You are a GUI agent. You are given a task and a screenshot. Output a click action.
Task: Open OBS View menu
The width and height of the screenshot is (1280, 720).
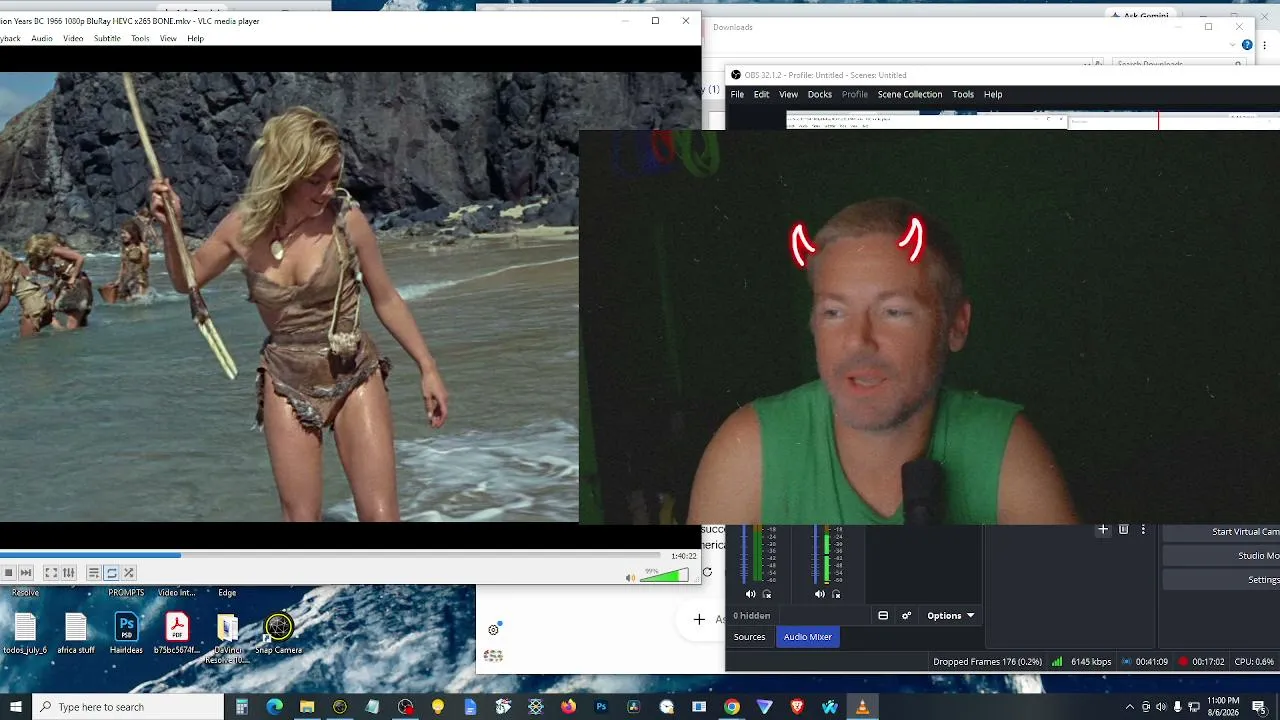pyautogui.click(x=788, y=94)
